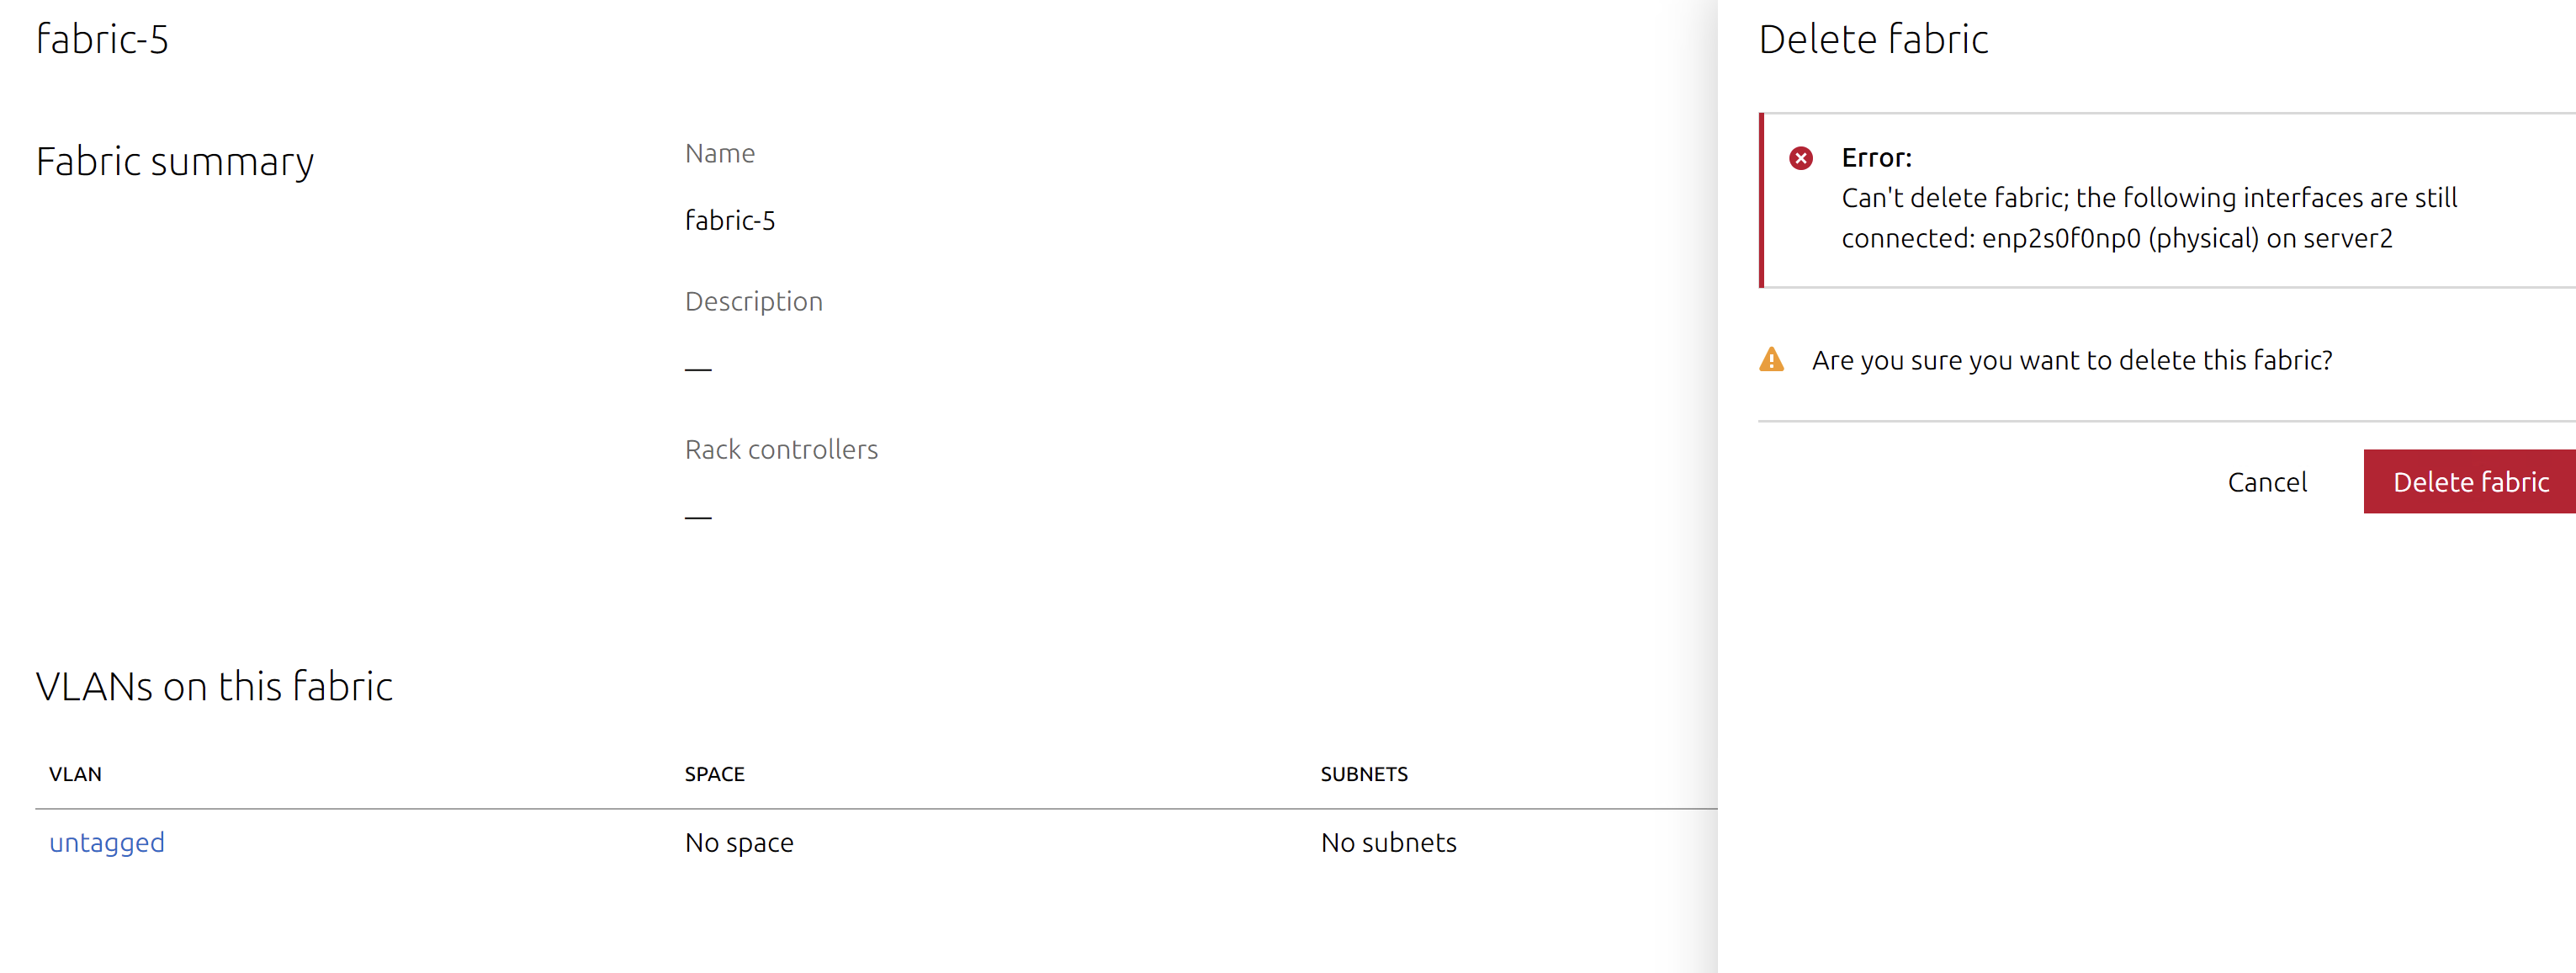The width and height of the screenshot is (2576, 973).
Task: Click the fabric-5 page title
Action: pos(102,40)
